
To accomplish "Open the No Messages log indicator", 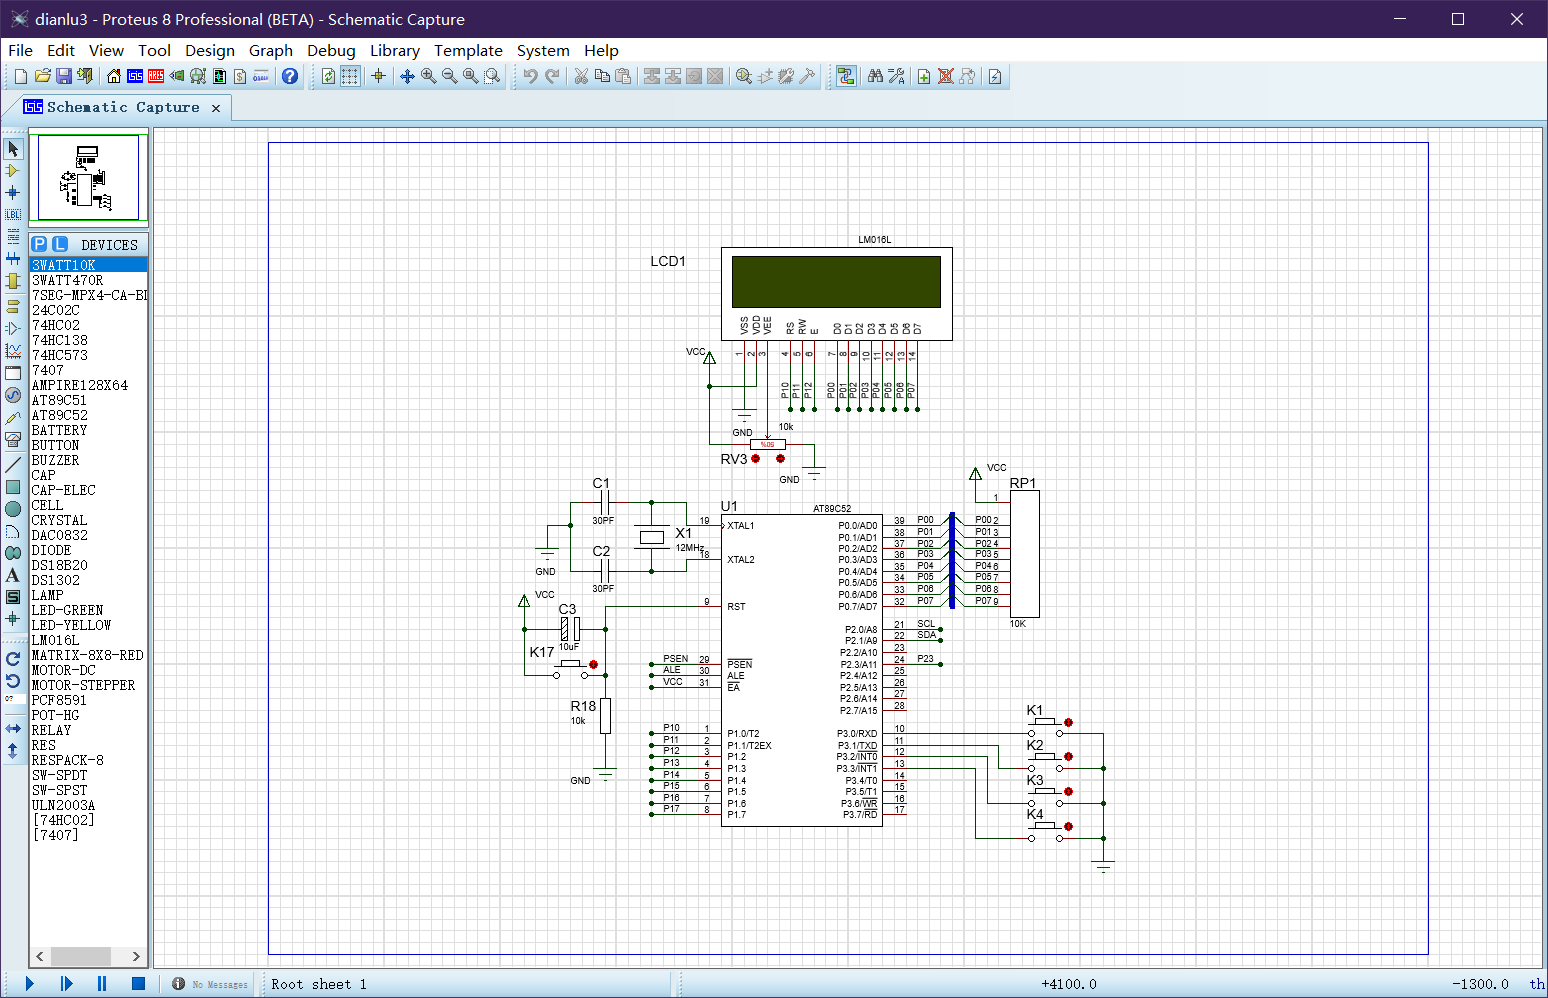I will [210, 984].
